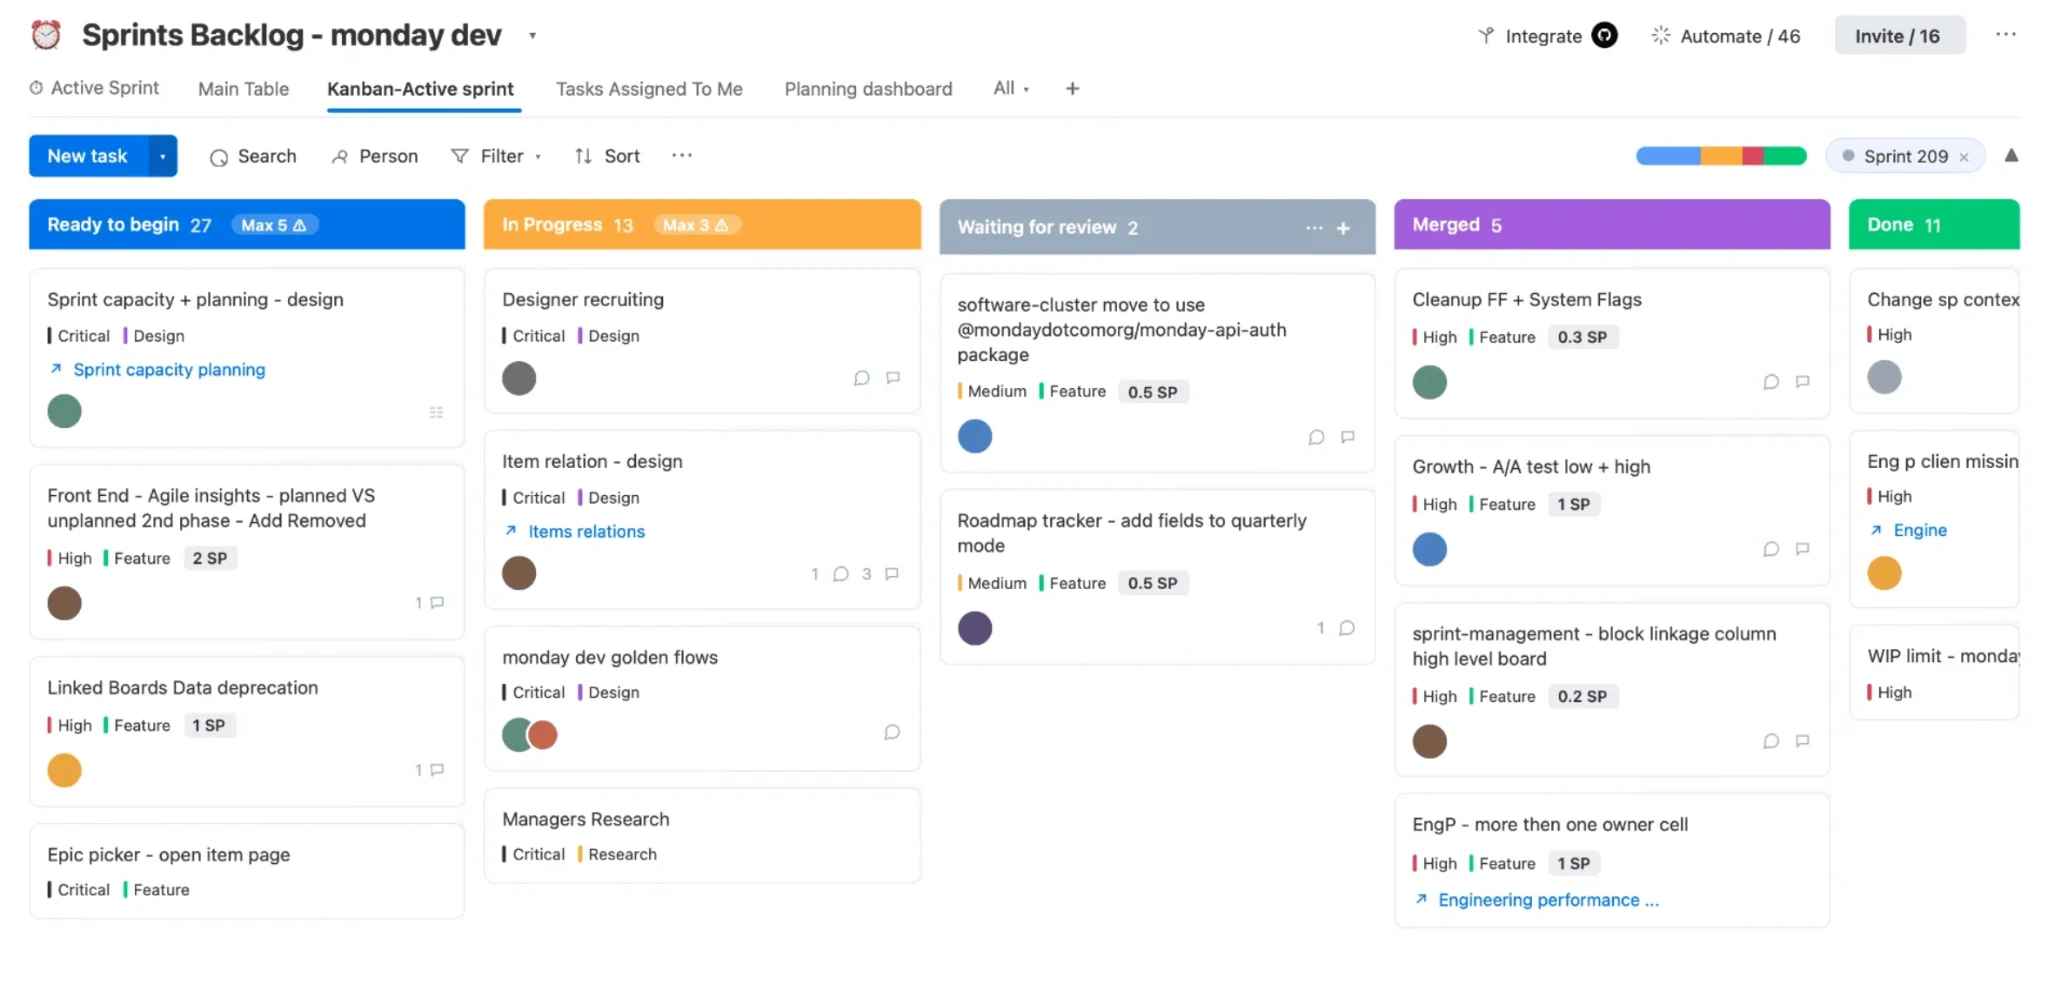Open updates flag on software-cluster card
Screen dimensions: 2048x981
pyautogui.click(x=1348, y=437)
